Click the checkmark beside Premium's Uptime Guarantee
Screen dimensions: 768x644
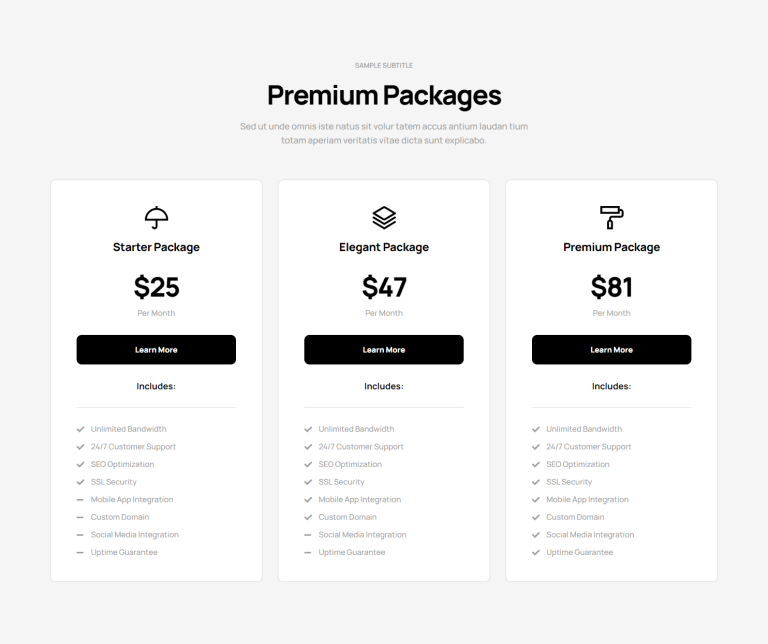(x=536, y=552)
